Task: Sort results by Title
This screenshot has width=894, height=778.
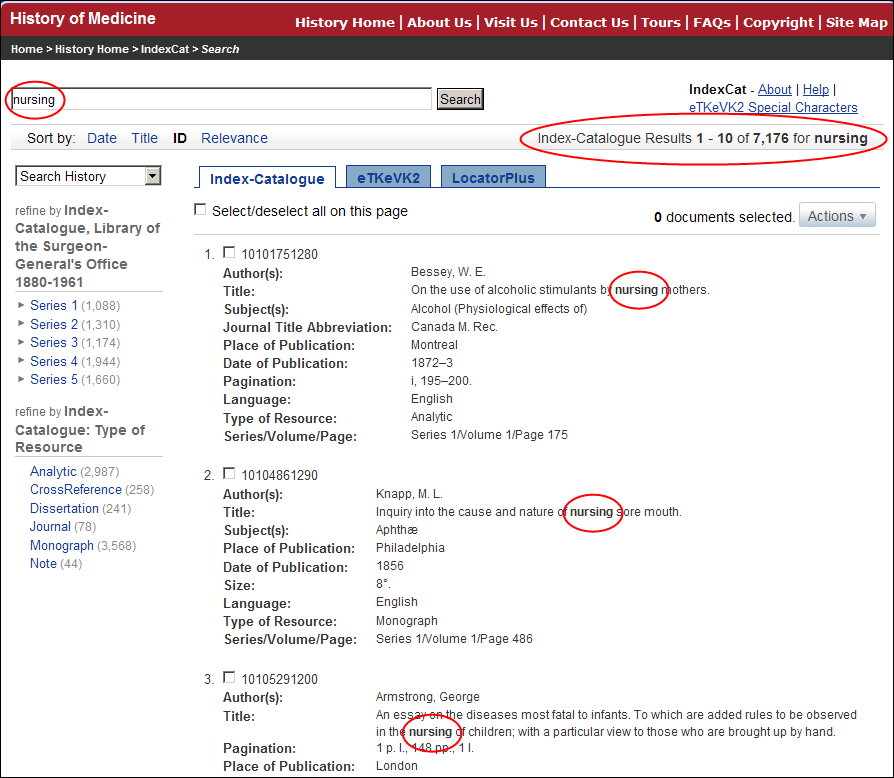Action: pos(144,139)
